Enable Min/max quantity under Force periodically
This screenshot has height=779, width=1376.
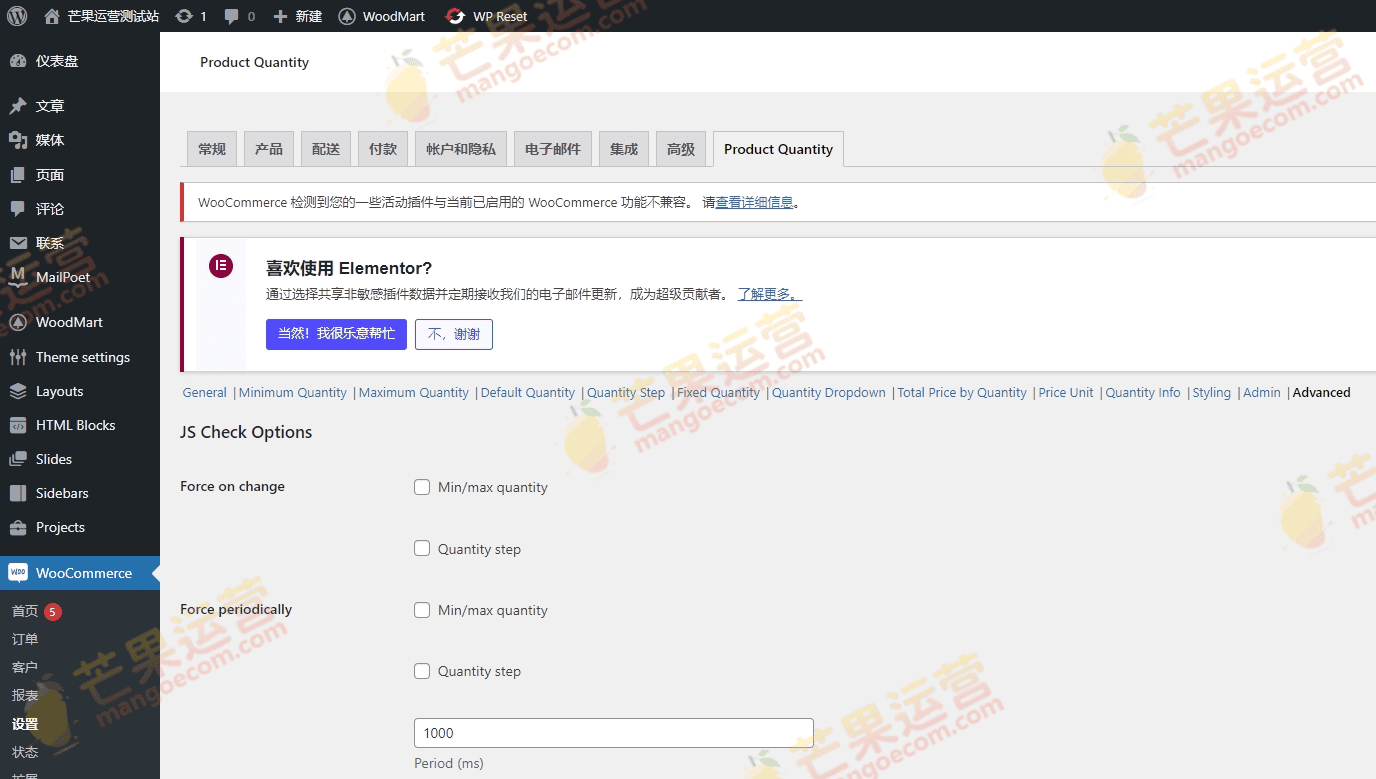(x=422, y=609)
